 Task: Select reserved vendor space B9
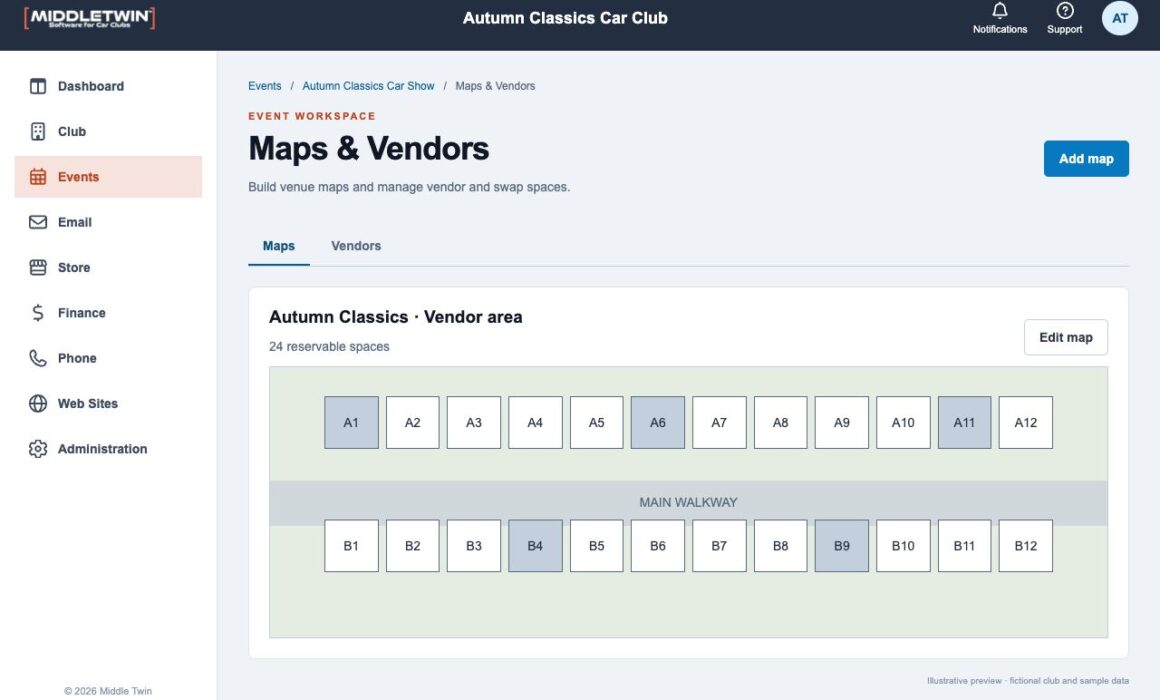click(842, 546)
